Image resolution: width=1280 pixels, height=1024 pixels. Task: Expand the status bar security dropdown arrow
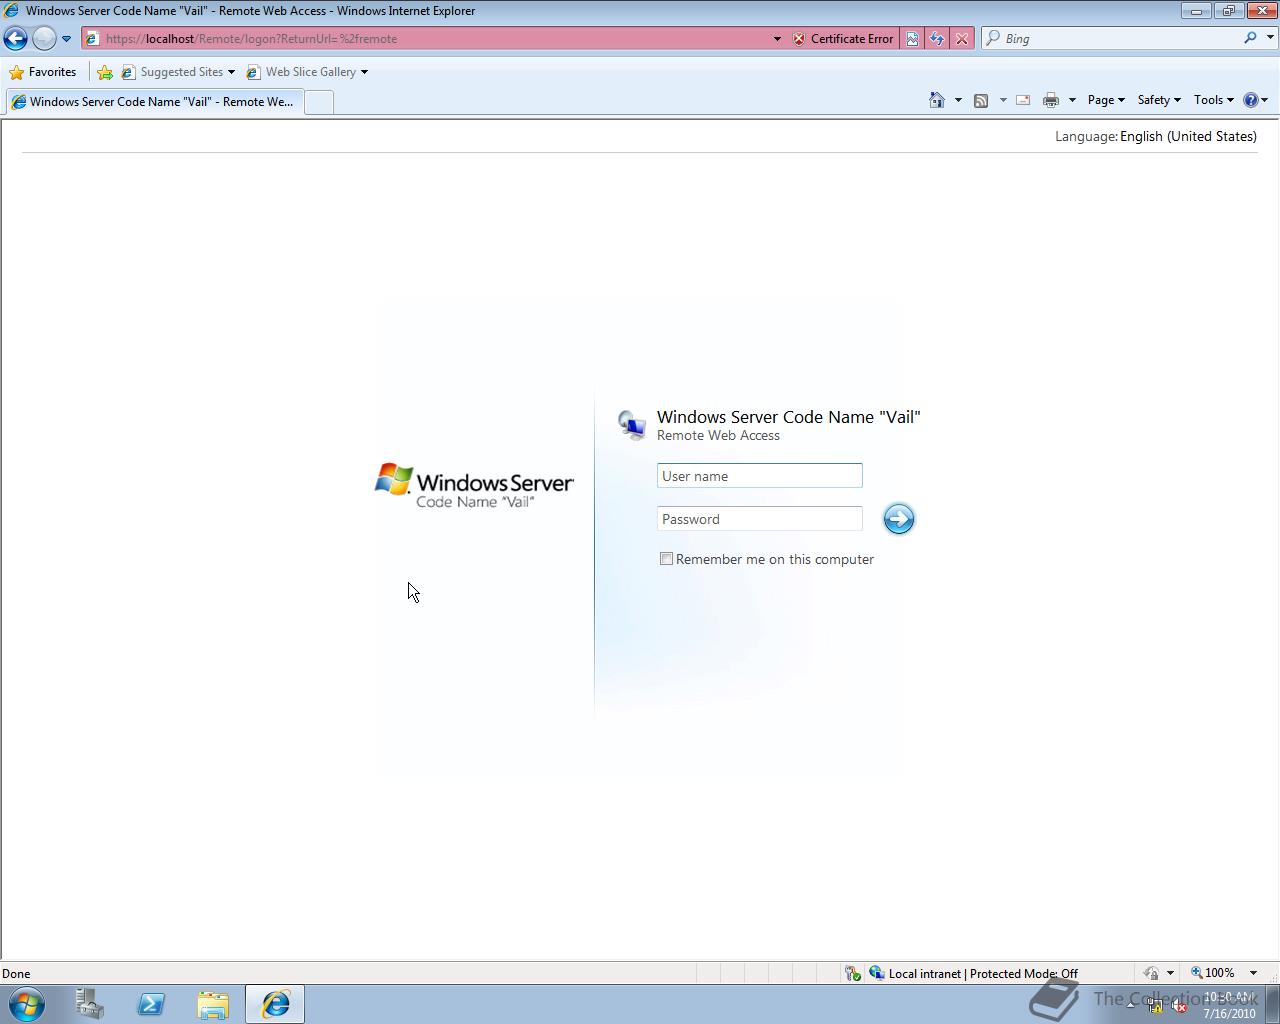pos(1170,973)
